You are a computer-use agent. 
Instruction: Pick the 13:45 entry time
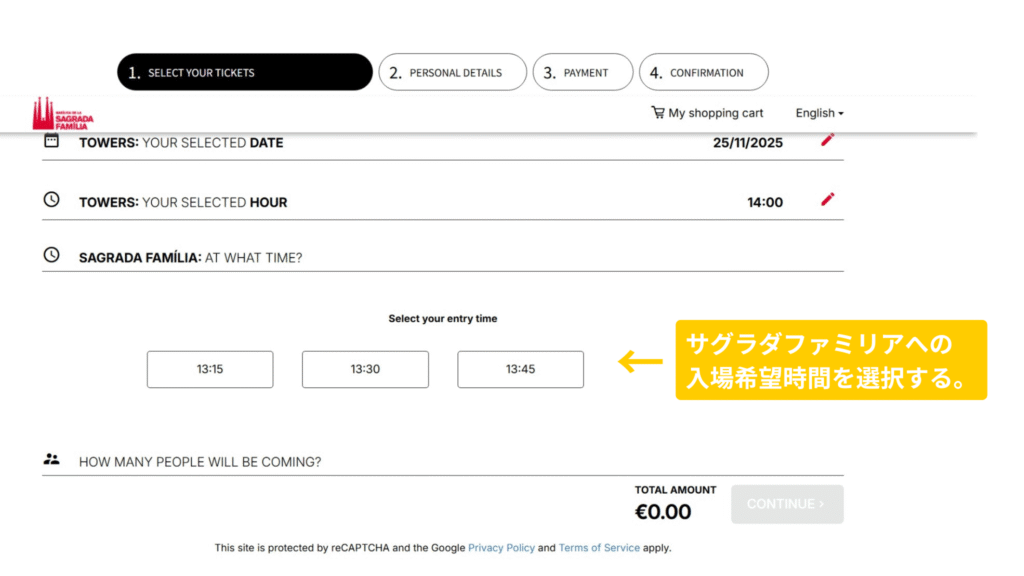520,369
